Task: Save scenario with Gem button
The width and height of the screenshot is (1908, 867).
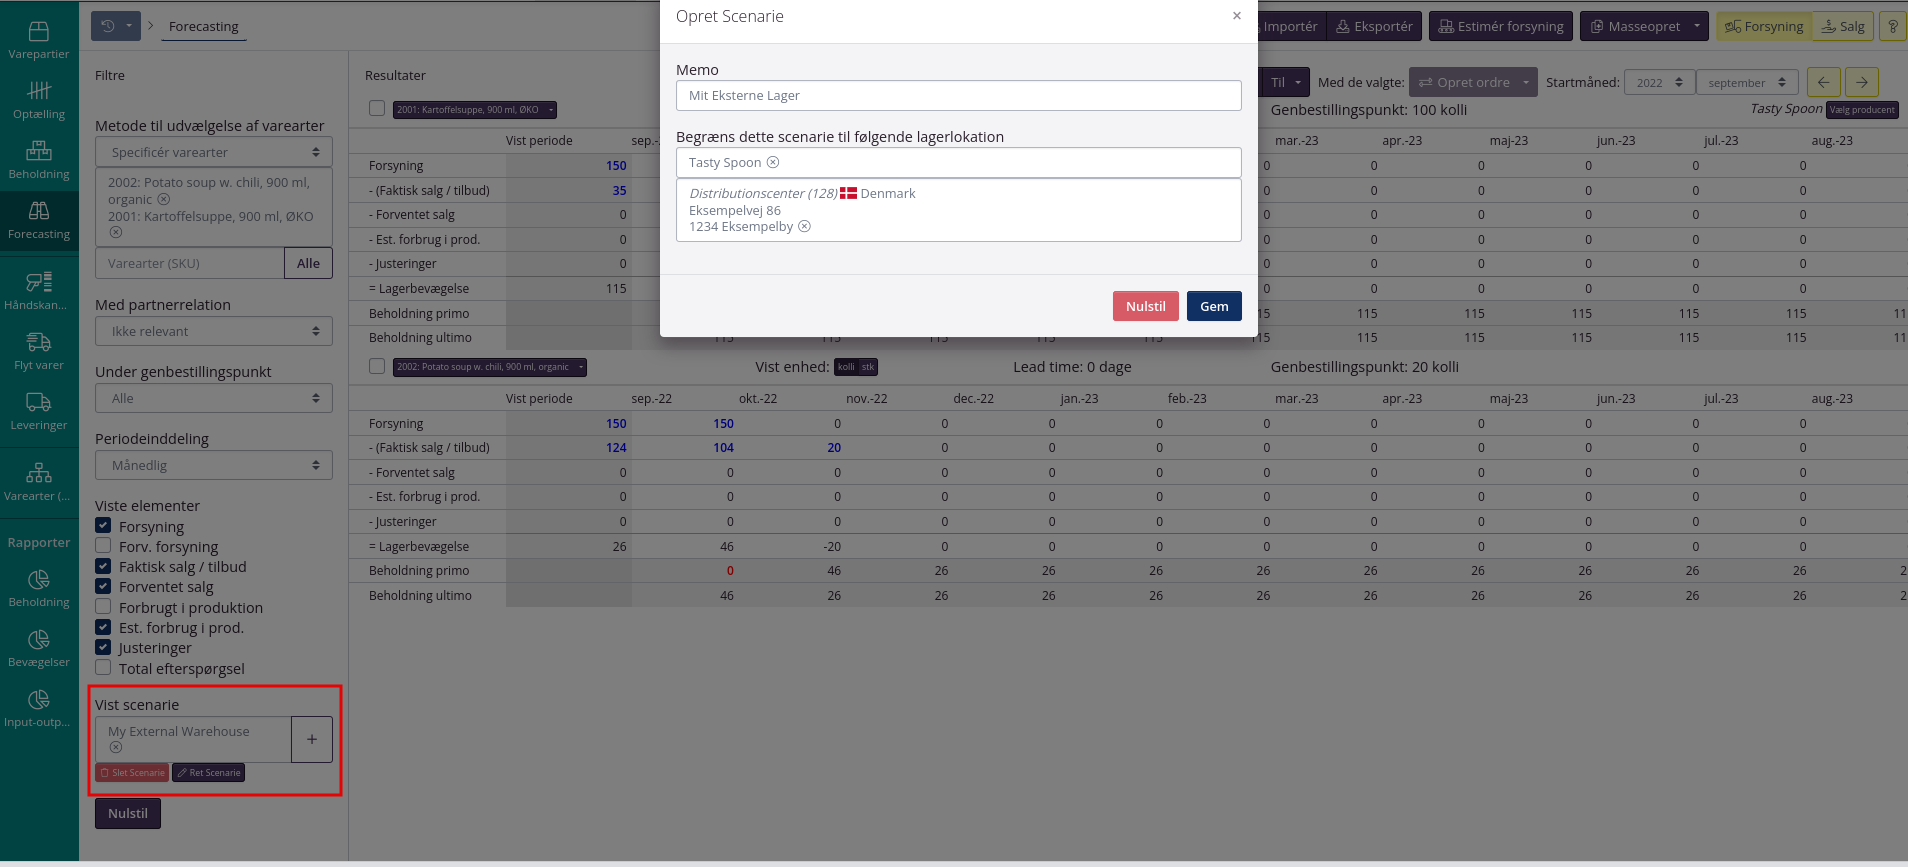Action: [x=1214, y=306]
